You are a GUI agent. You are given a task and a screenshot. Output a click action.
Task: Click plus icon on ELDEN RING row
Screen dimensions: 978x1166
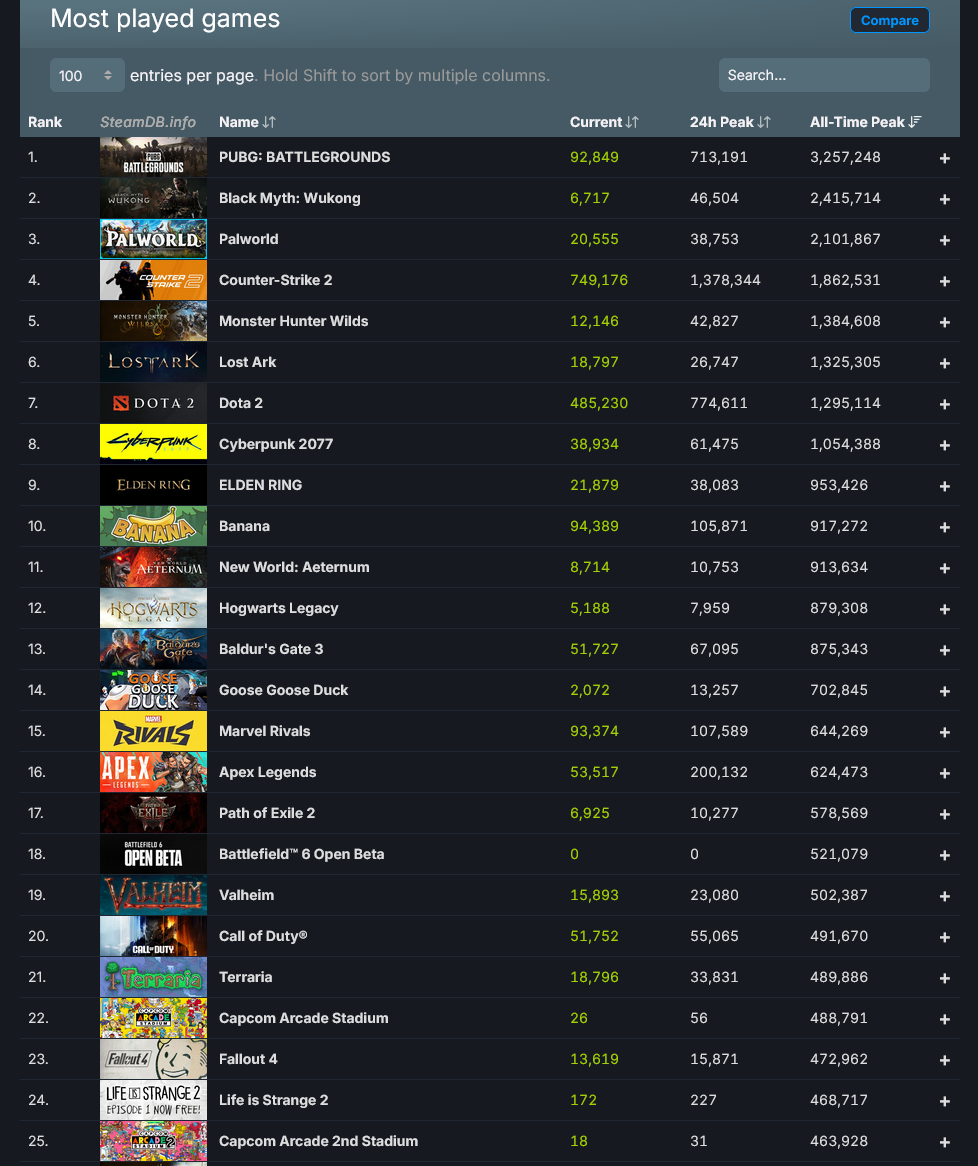pos(945,486)
